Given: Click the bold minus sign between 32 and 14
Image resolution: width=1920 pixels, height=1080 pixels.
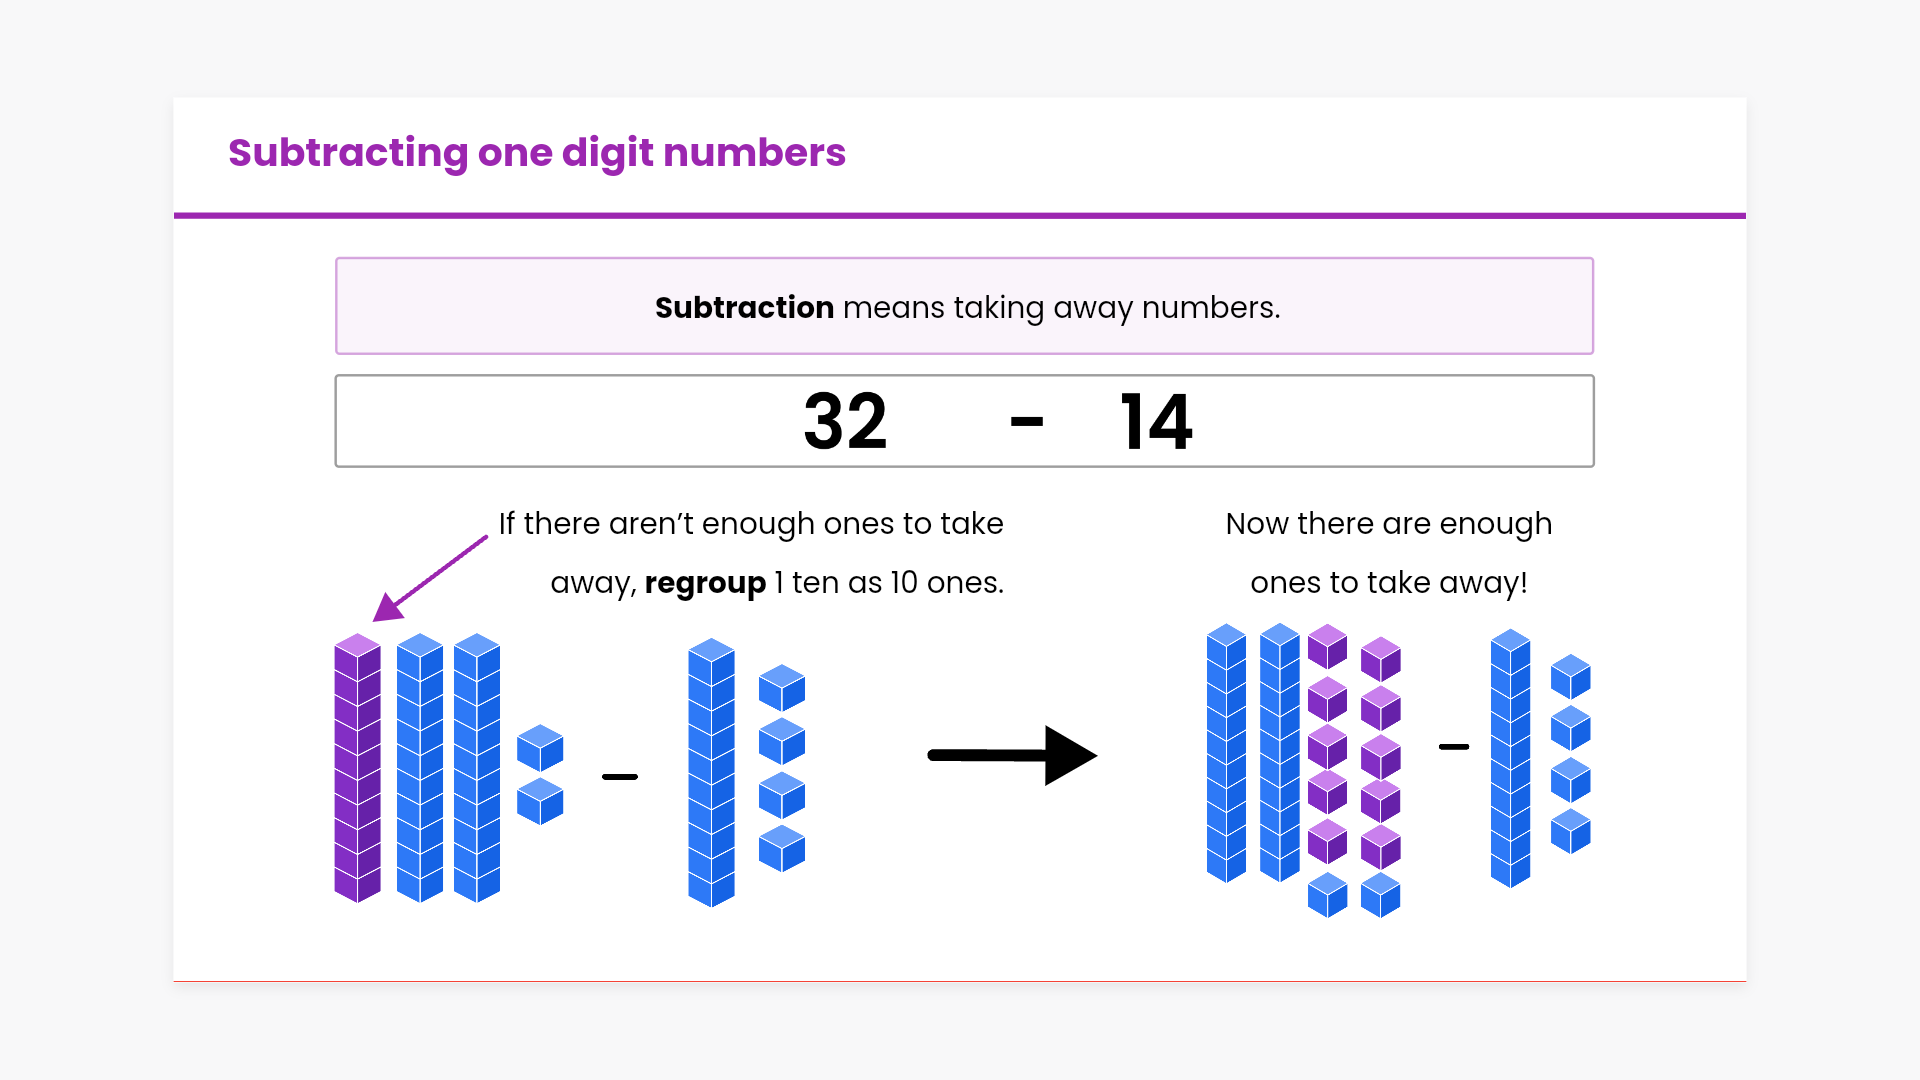Looking at the screenshot, I should tap(1027, 422).
